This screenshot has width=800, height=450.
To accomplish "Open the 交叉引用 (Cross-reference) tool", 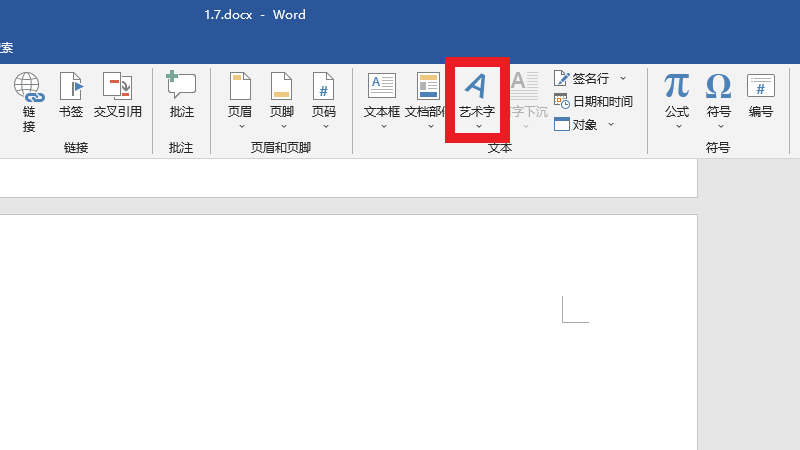I will [x=118, y=88].
